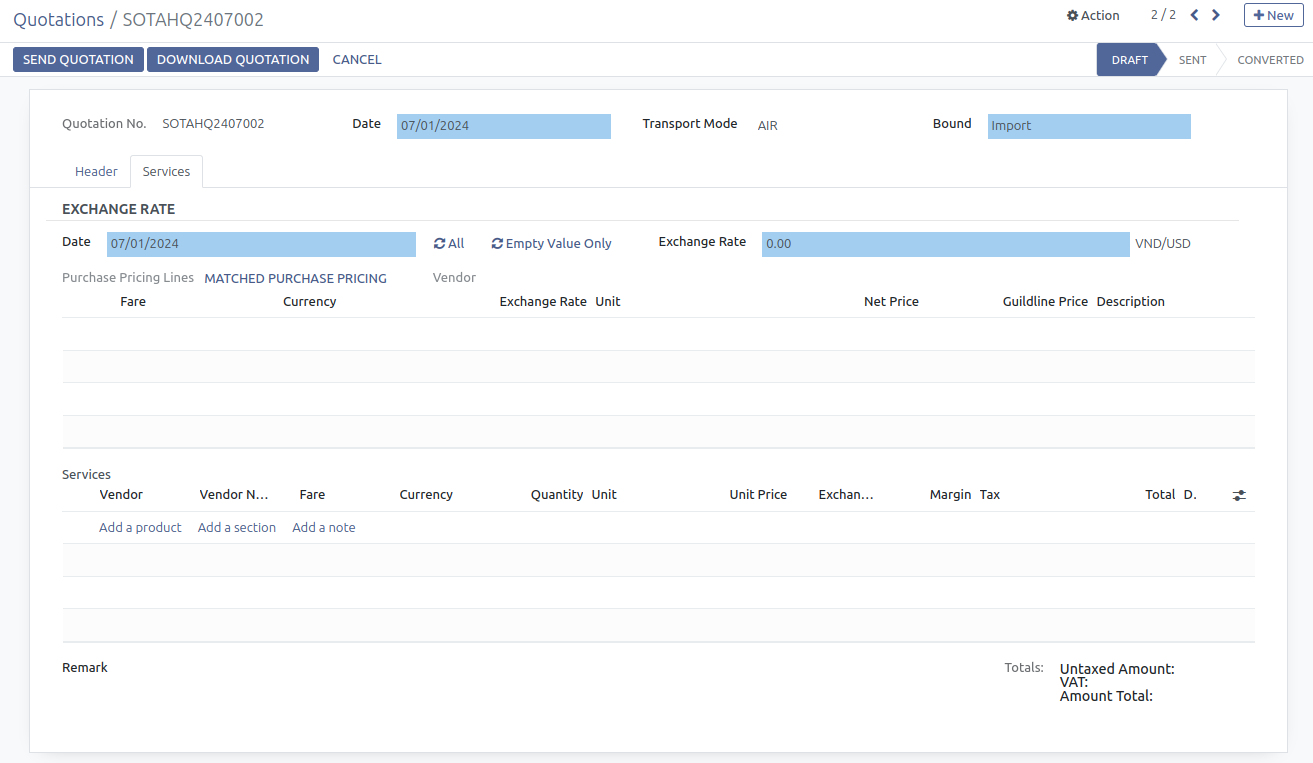Cancel the quotation
This screenshot has width=1313, height=763.
point(357,59)
